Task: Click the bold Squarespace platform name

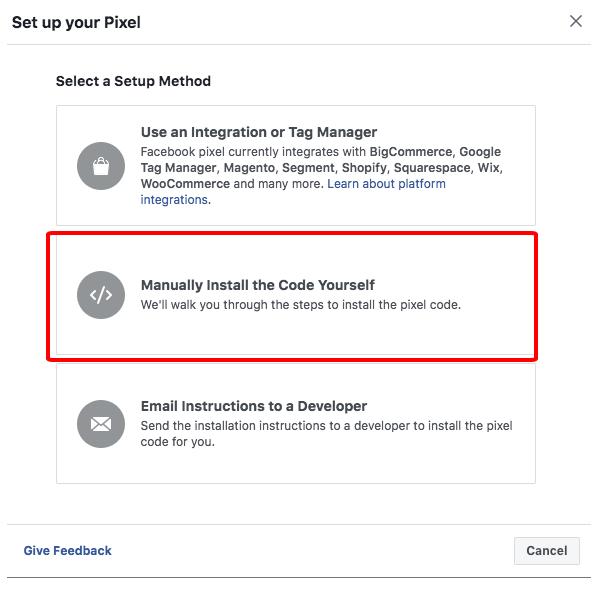Action: coord(432,168)
